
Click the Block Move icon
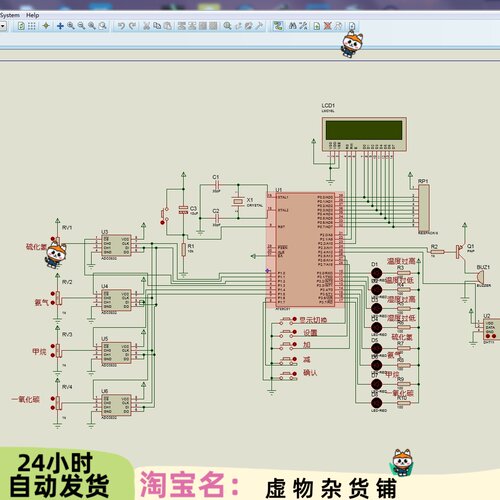click(192, 26)
